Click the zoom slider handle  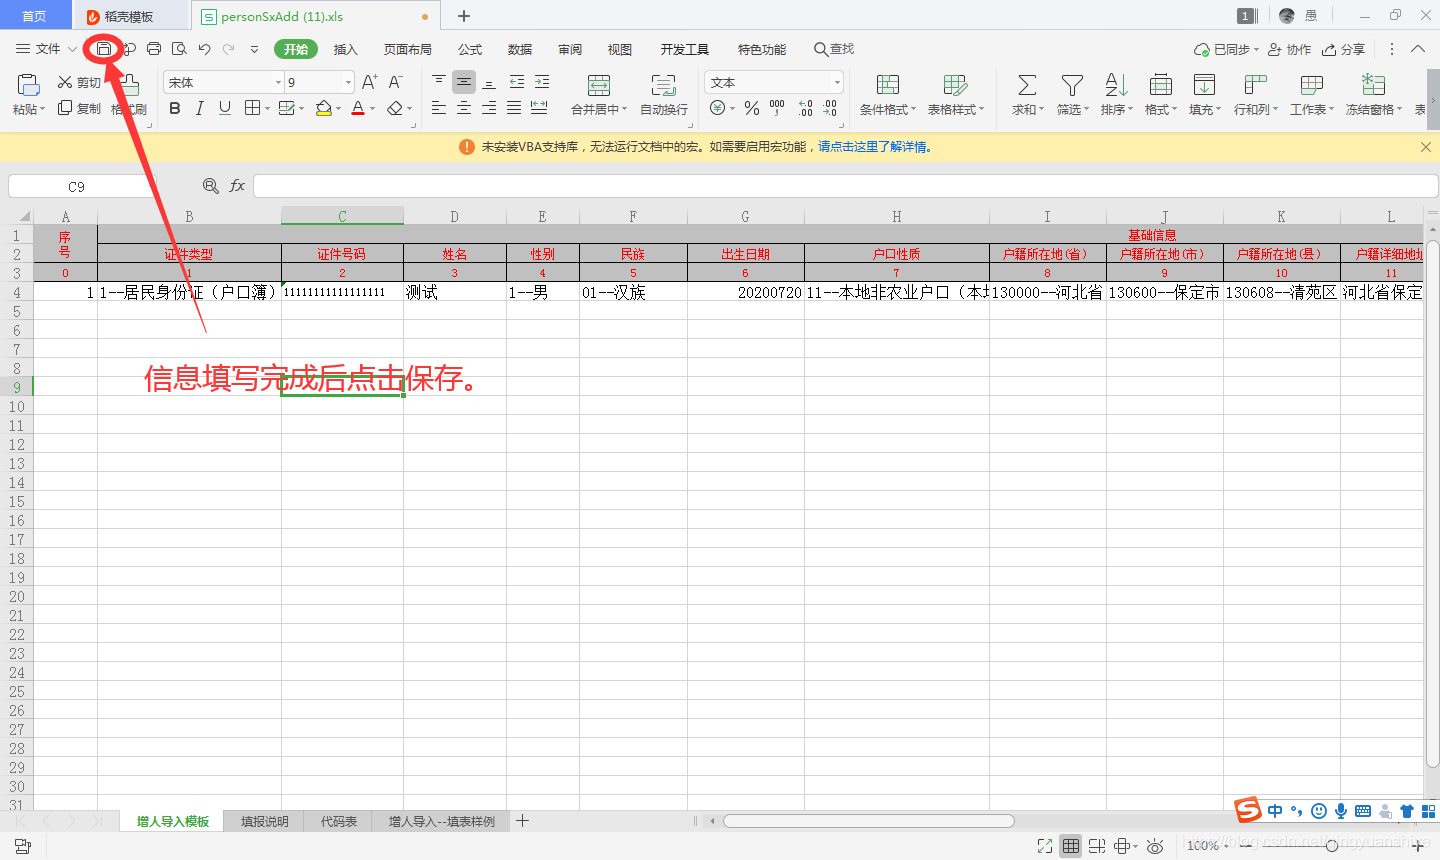coord(1332,846)
